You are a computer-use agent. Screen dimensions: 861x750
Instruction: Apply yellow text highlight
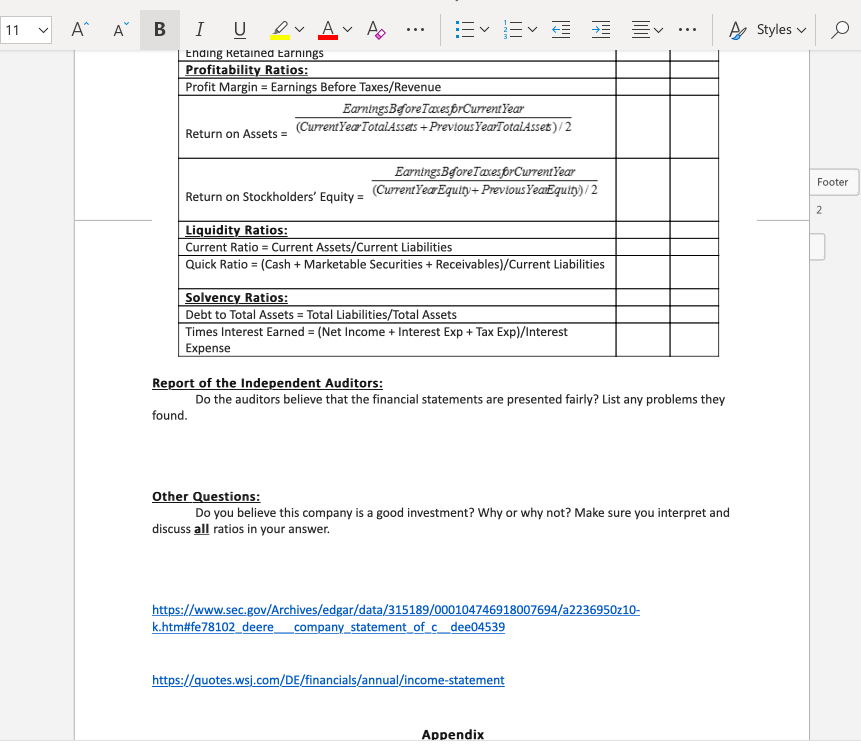click(x=278, y=29)
